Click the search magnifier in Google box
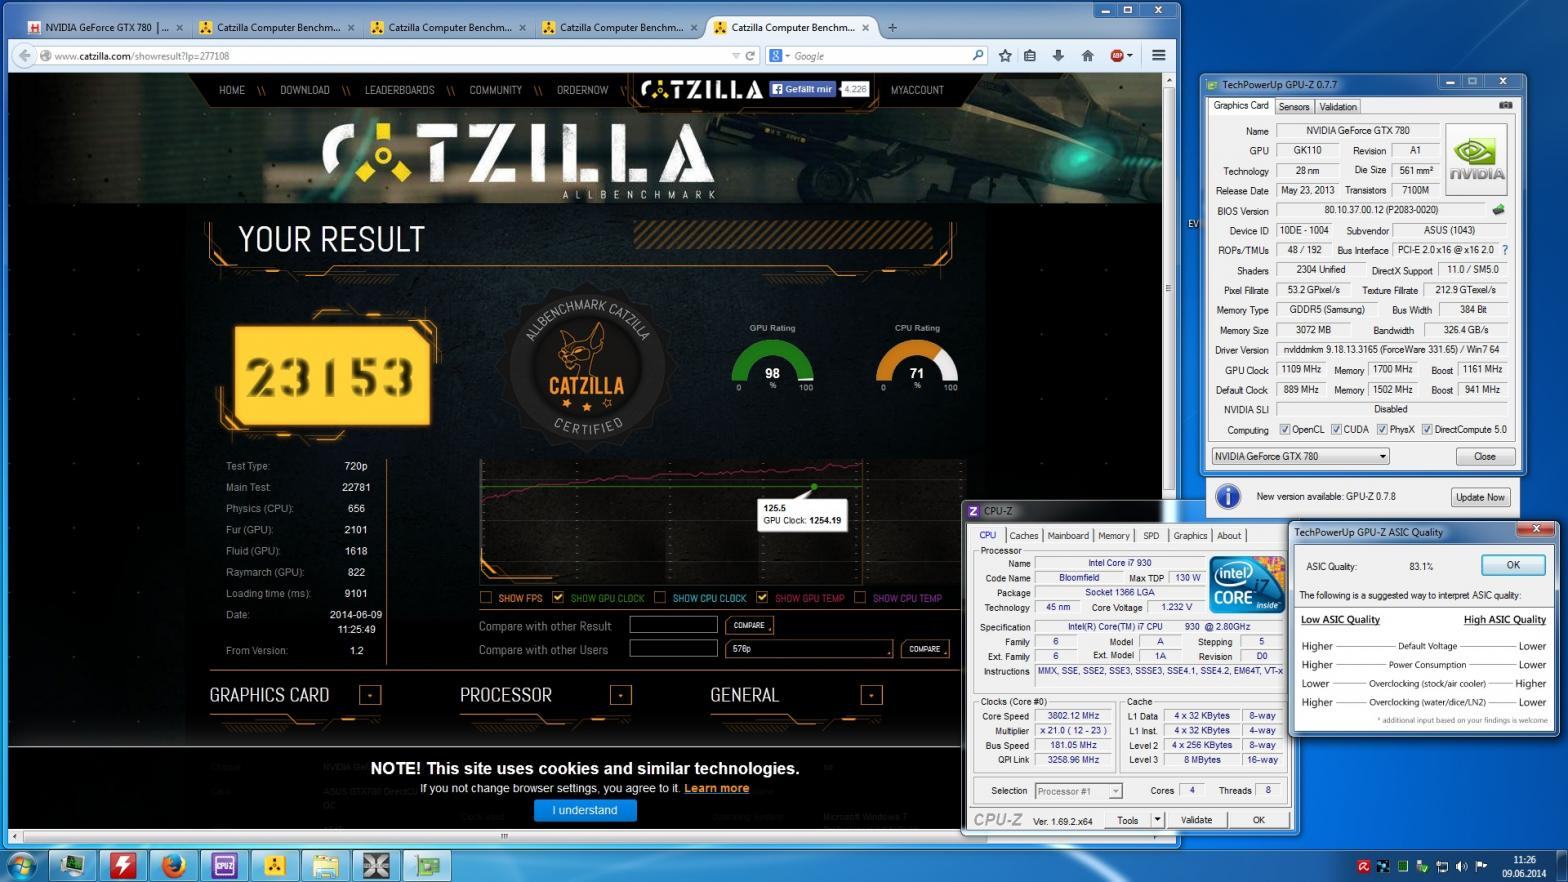Screen dimensions: 1568x882 [x=978, y=56]
